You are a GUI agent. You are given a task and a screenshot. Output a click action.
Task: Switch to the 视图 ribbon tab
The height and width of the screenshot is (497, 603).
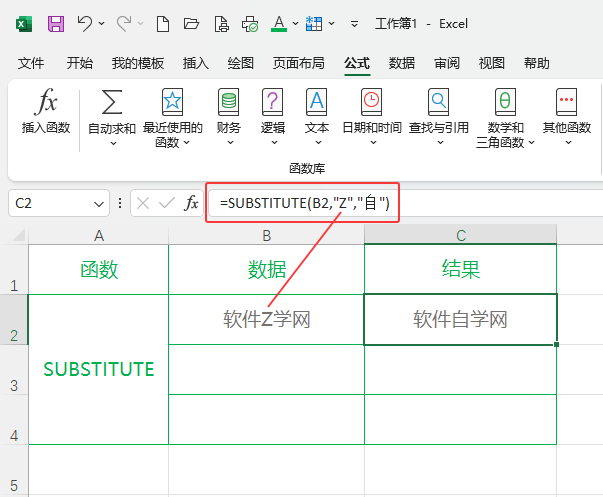pyautogui.click(x=491, y=63)
